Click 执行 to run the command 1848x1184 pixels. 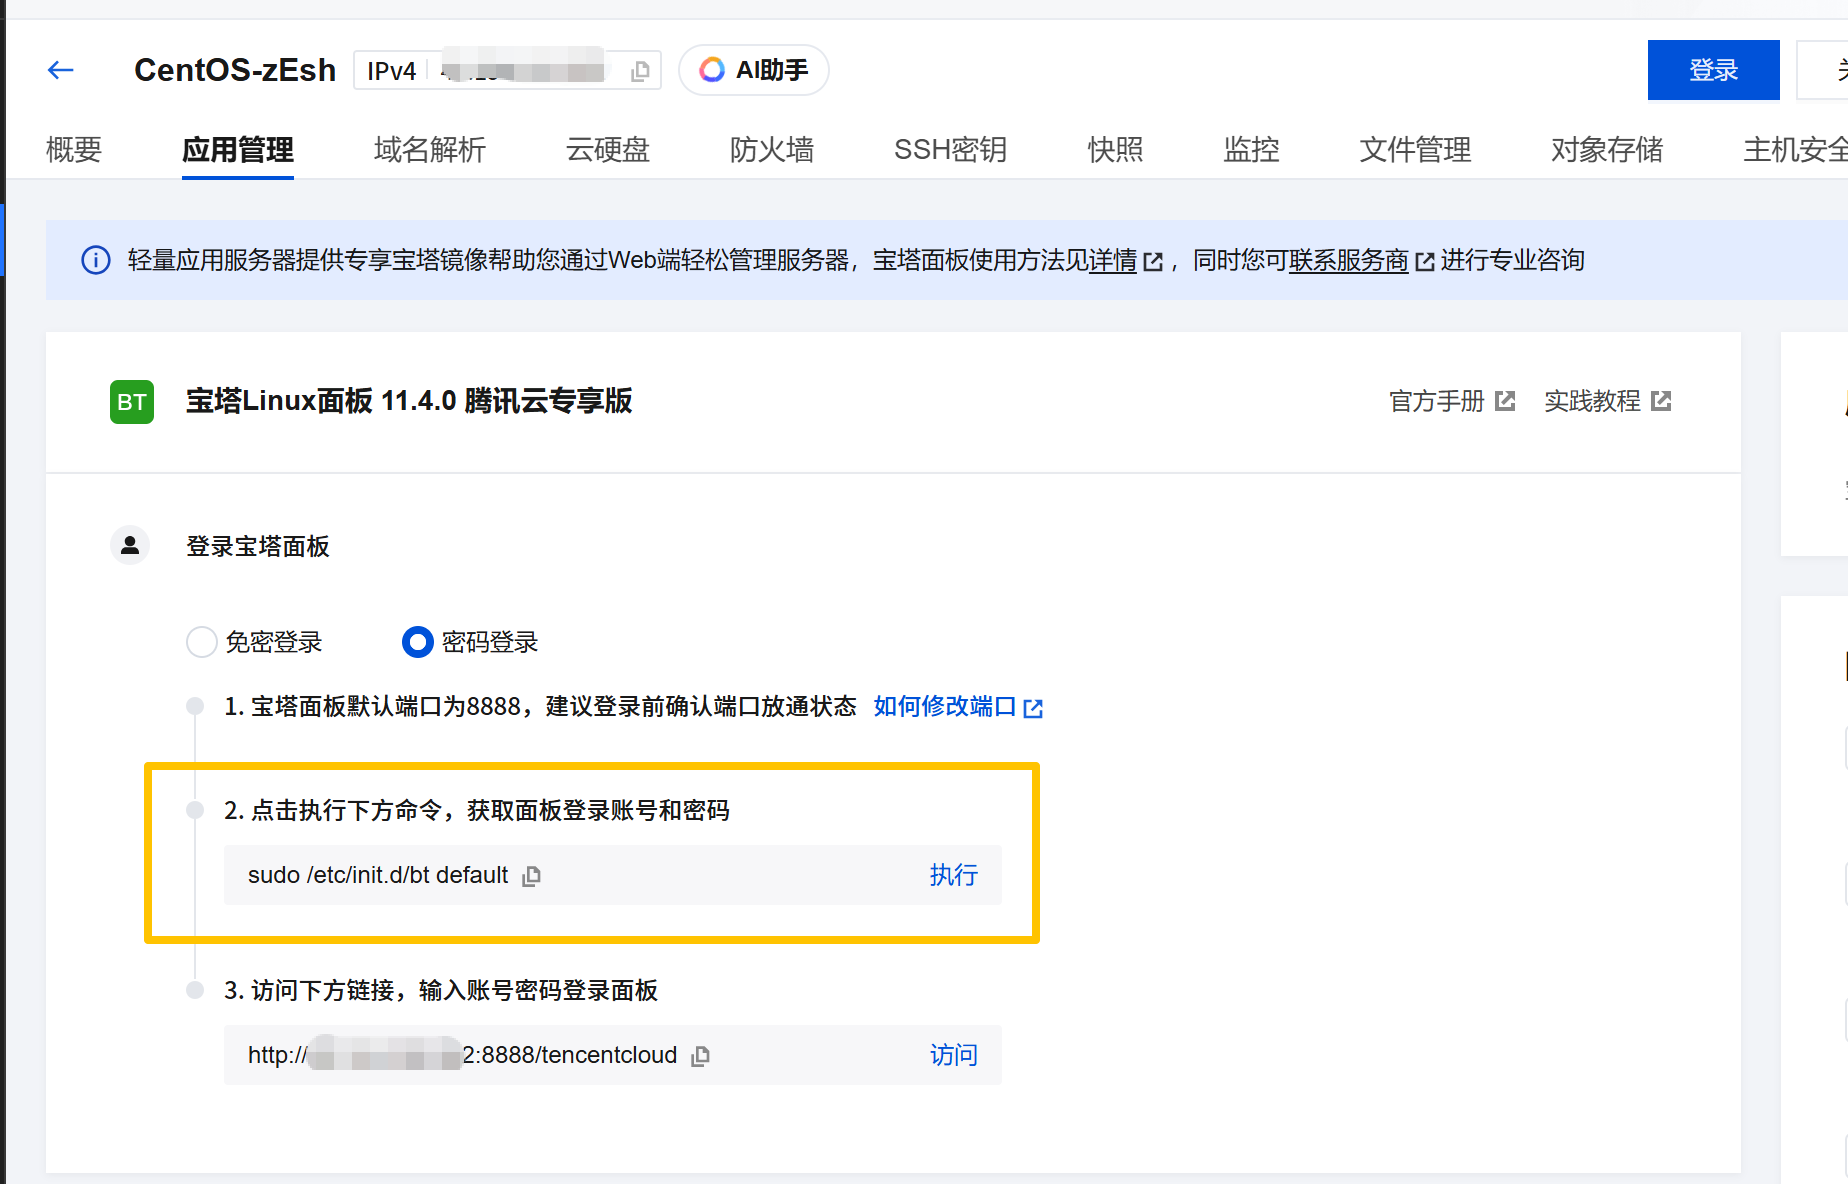click(954, 875)
